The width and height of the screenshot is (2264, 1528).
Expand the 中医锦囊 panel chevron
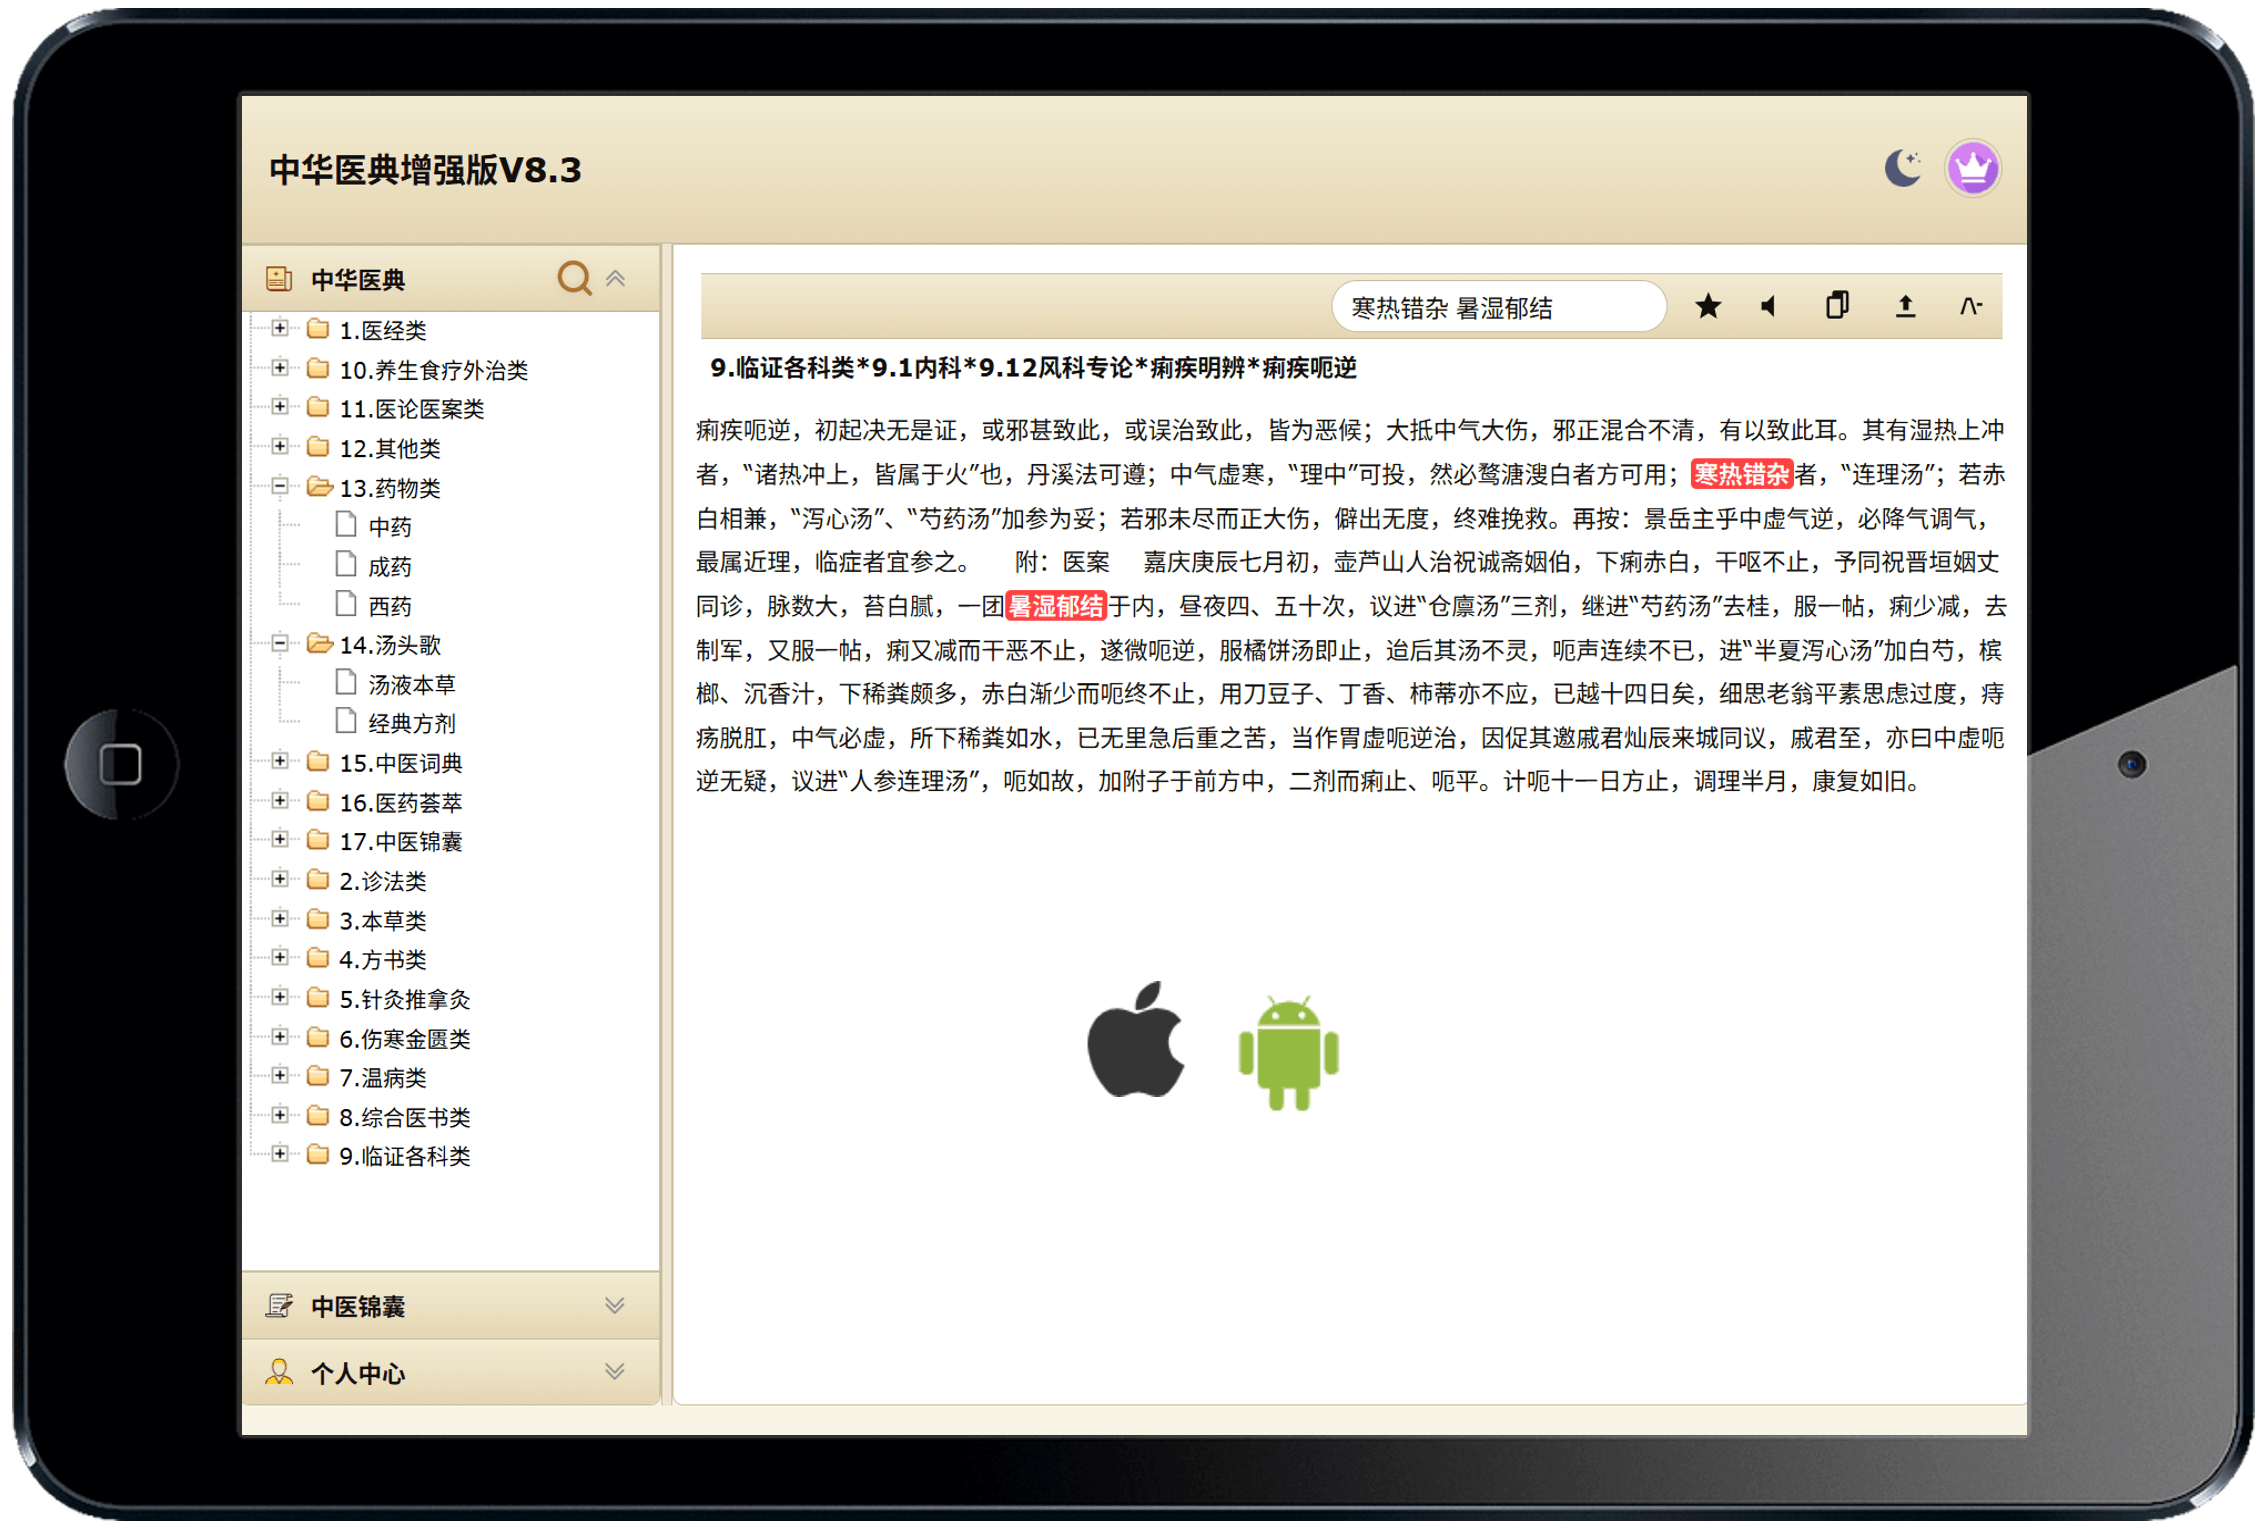(x=615, y=1306)
